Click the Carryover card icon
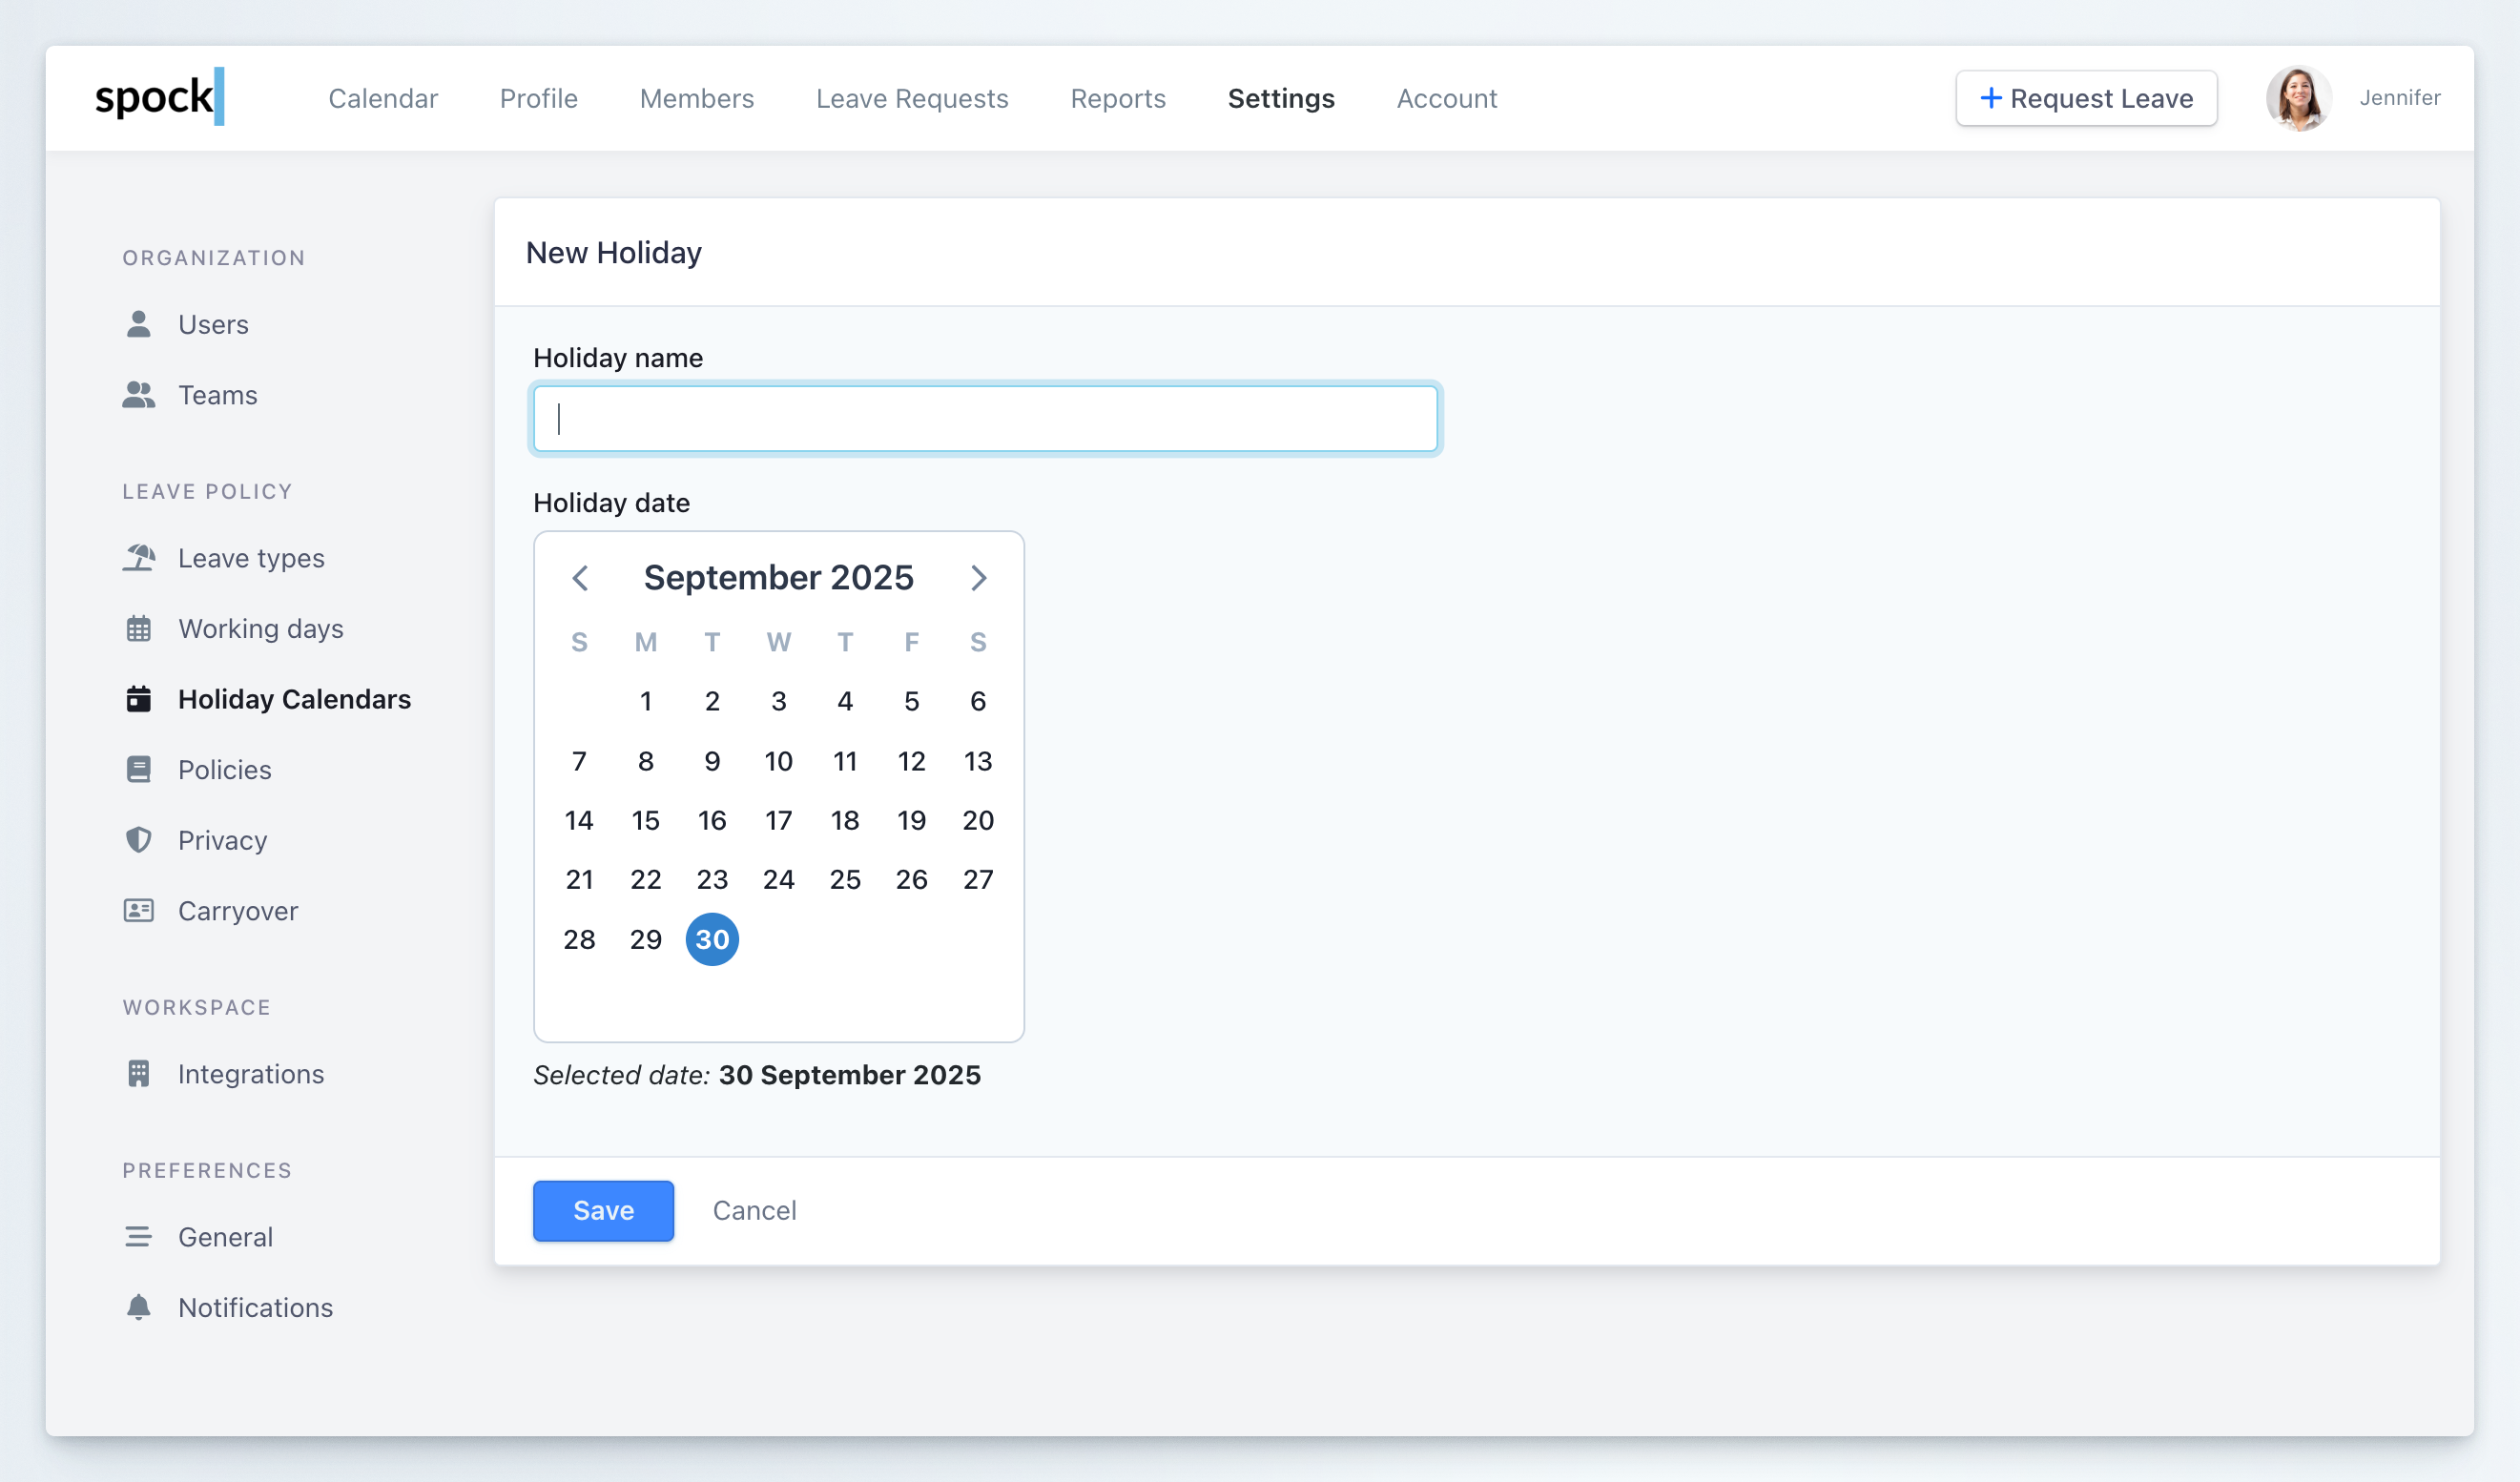The width and height of the screenshot is (2520, 1482). (x=139, y=910)
